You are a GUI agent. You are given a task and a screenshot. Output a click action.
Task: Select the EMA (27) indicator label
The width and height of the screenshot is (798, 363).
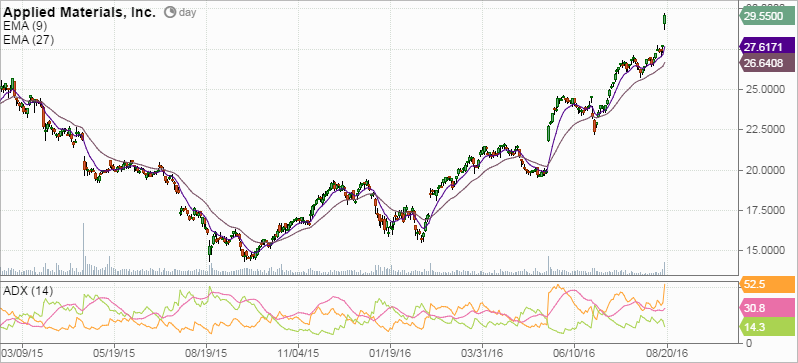28,40
